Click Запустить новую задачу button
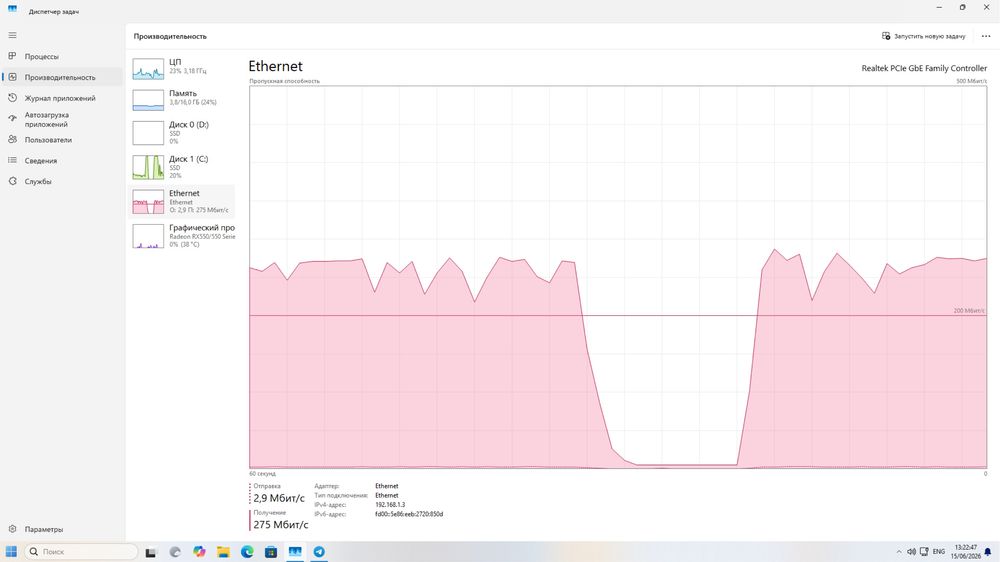 pyautogui.click(x=923, y=36)
